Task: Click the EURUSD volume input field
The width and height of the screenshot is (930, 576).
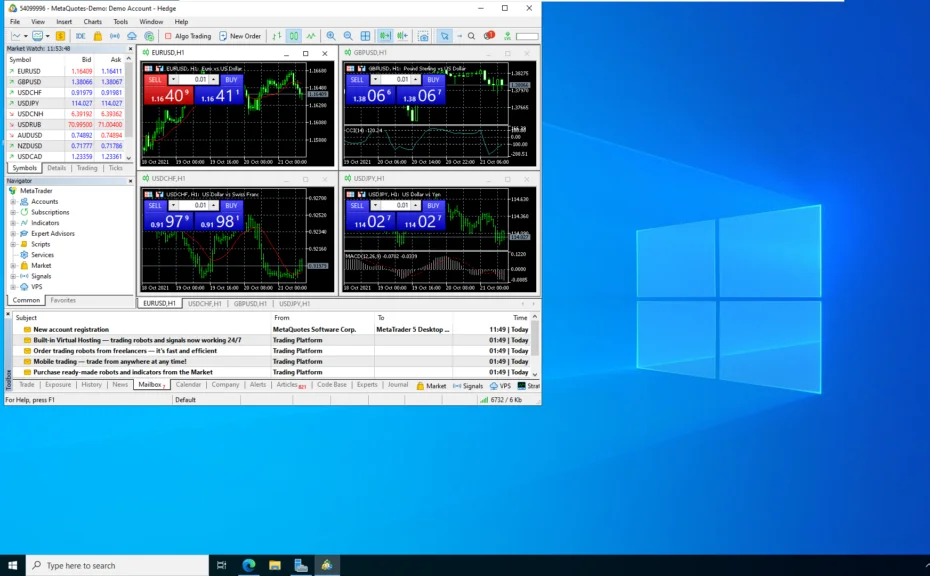Action: [x=193, y=79]
